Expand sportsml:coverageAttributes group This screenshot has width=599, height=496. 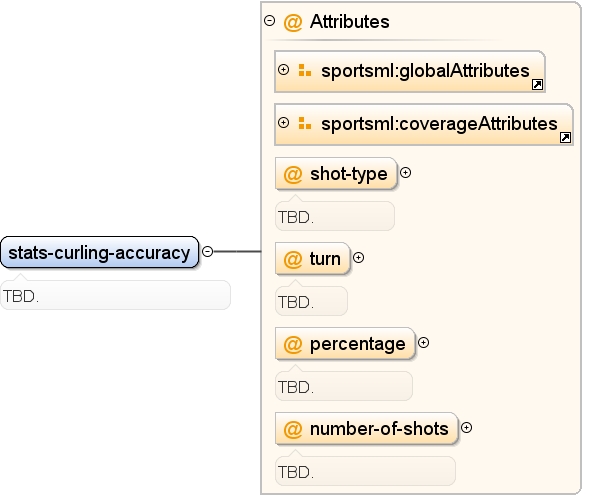point(283,123)
